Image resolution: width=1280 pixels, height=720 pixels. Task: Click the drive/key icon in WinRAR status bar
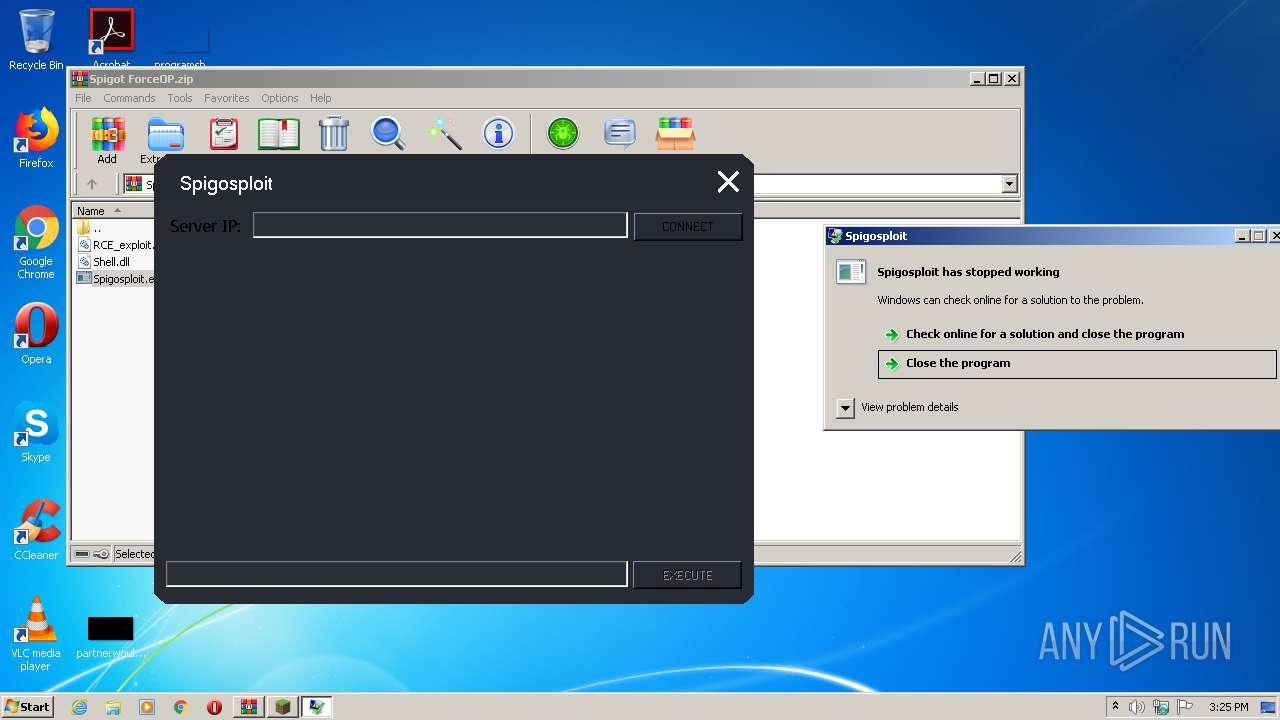[91, 554]
